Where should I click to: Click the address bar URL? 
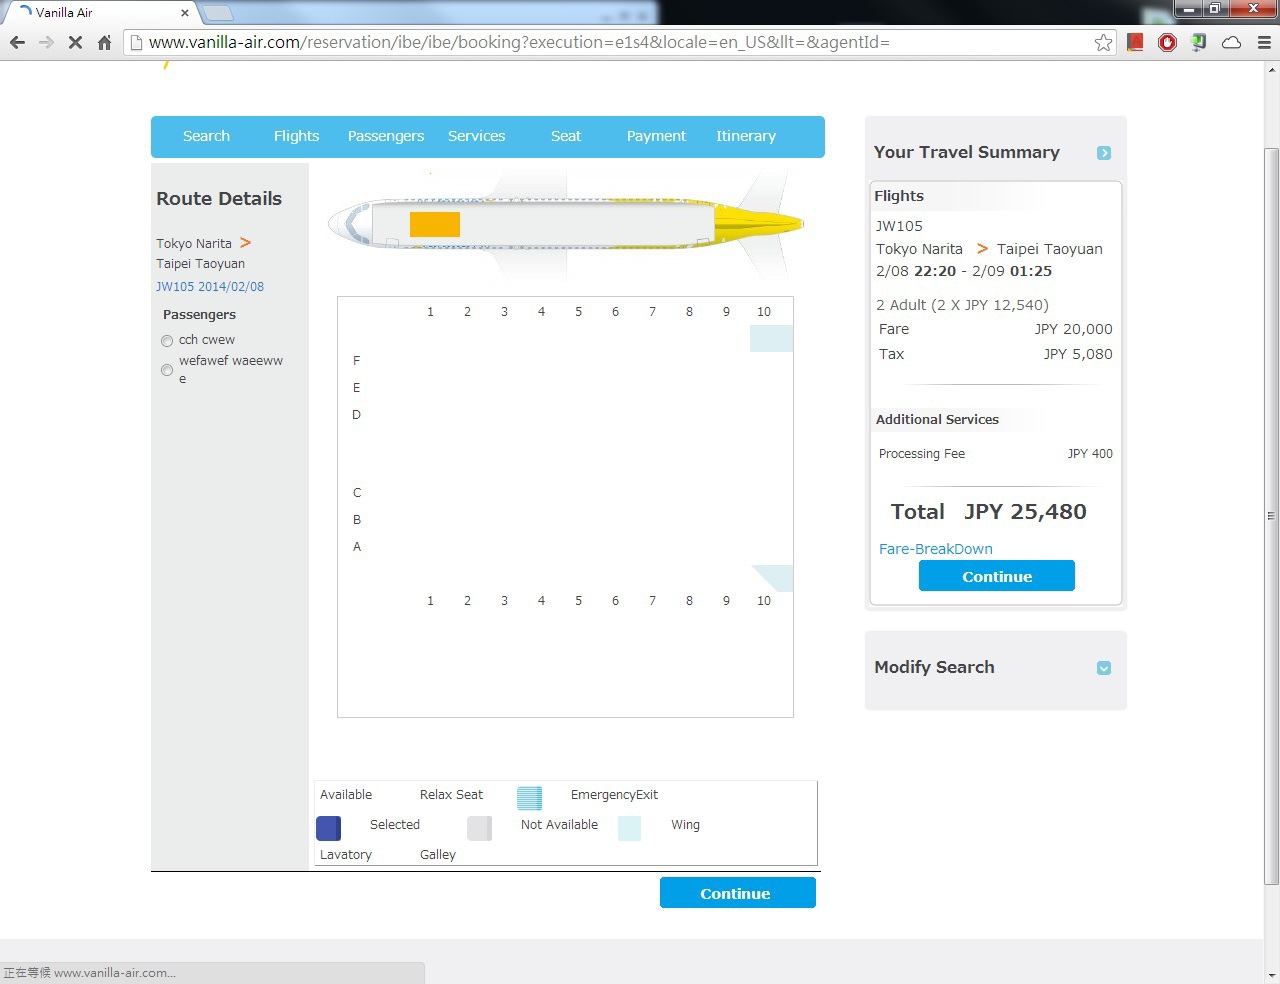tap(519, 42)
